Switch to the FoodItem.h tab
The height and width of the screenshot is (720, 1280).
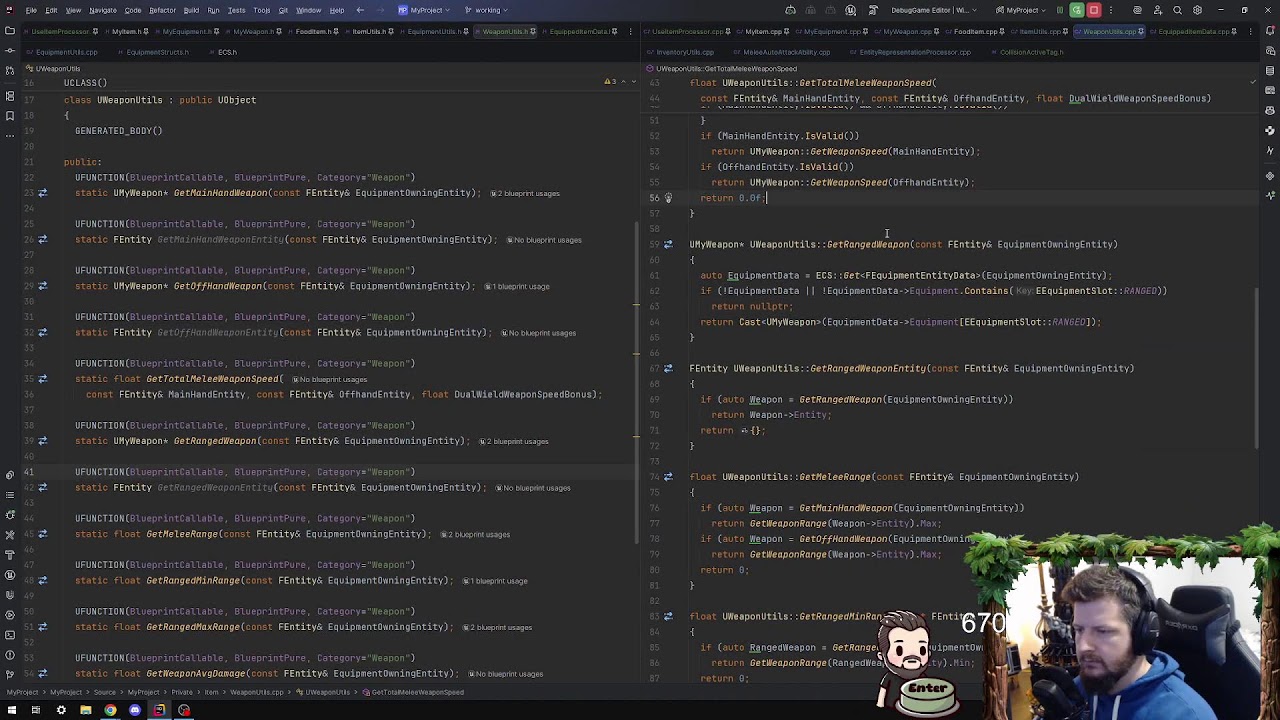tap(313, 31)
